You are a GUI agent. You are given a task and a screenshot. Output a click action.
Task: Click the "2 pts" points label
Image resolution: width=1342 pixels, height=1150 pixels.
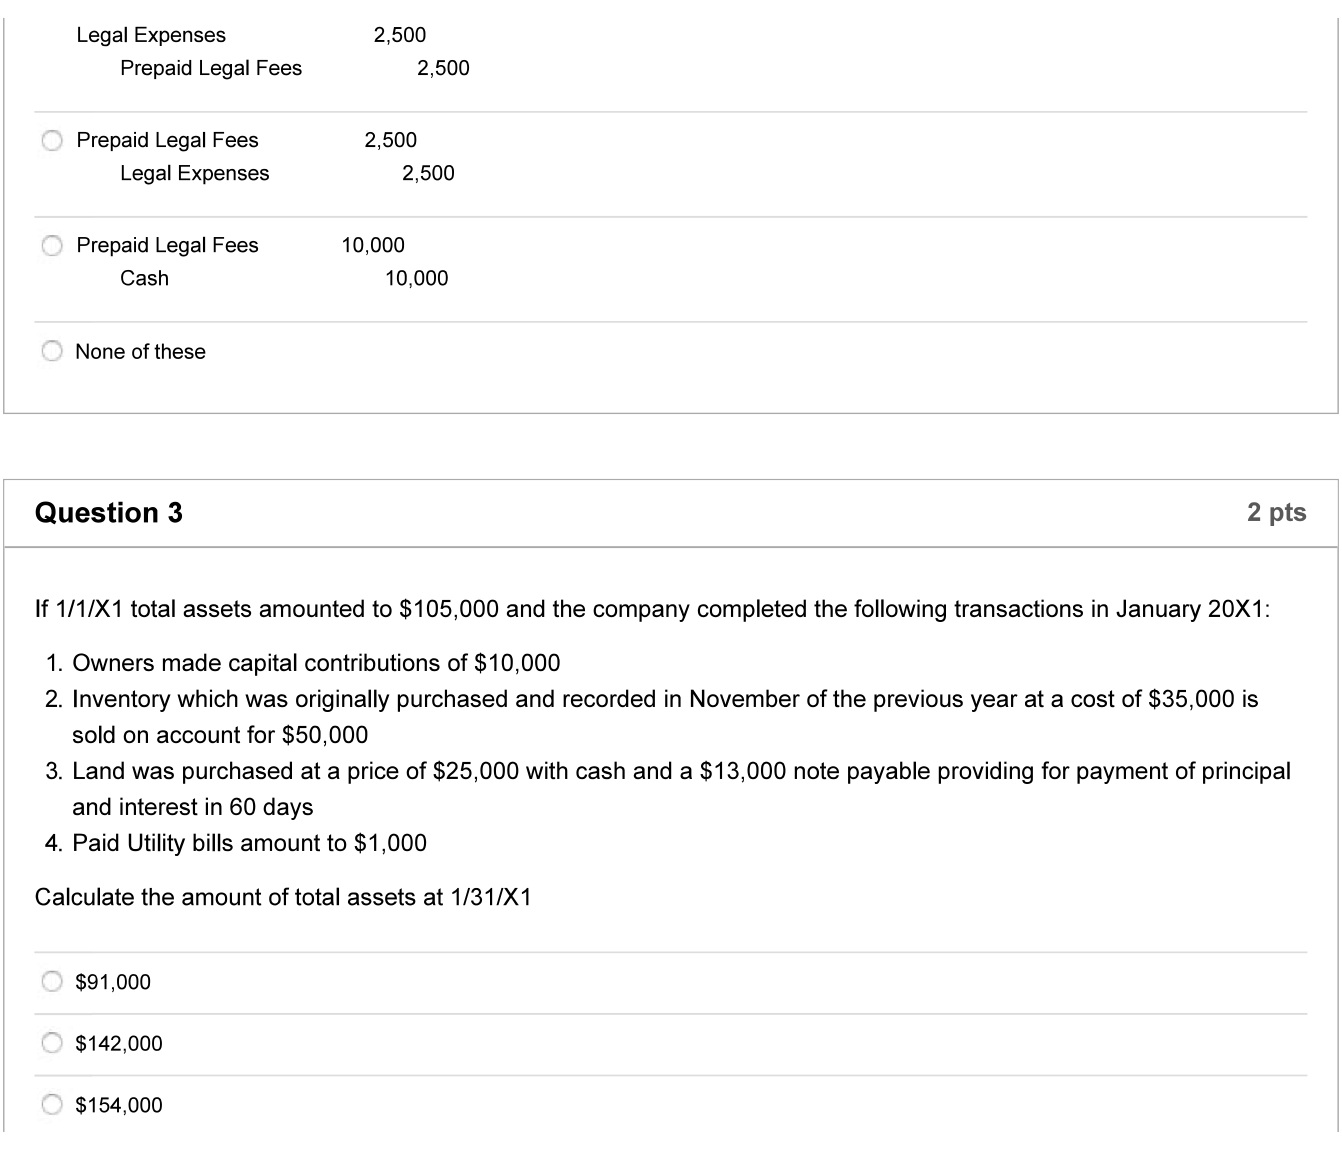click(1276, 512)
